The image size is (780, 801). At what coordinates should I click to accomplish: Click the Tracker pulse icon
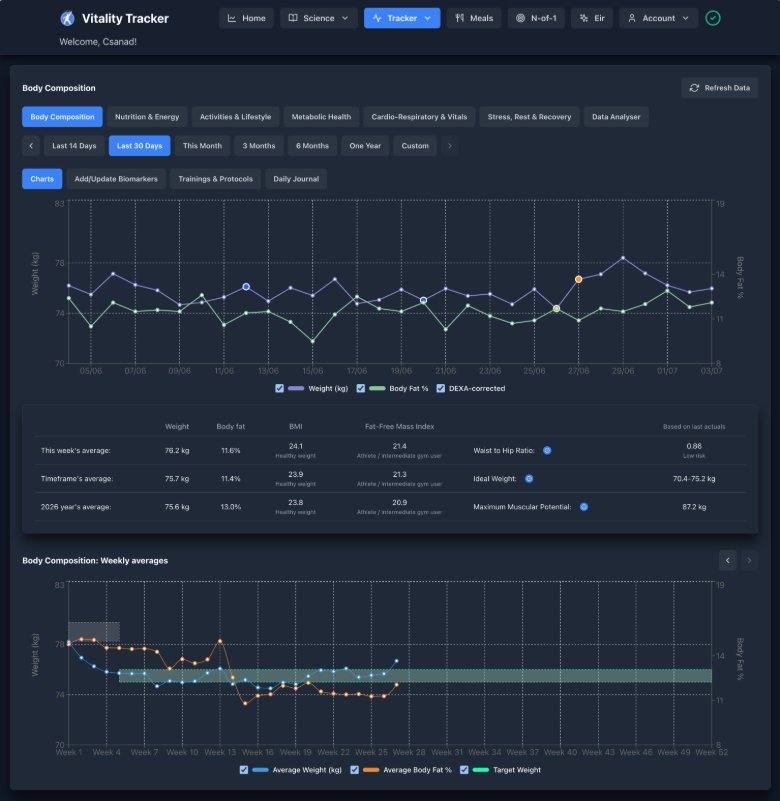(x=377, y=18)
